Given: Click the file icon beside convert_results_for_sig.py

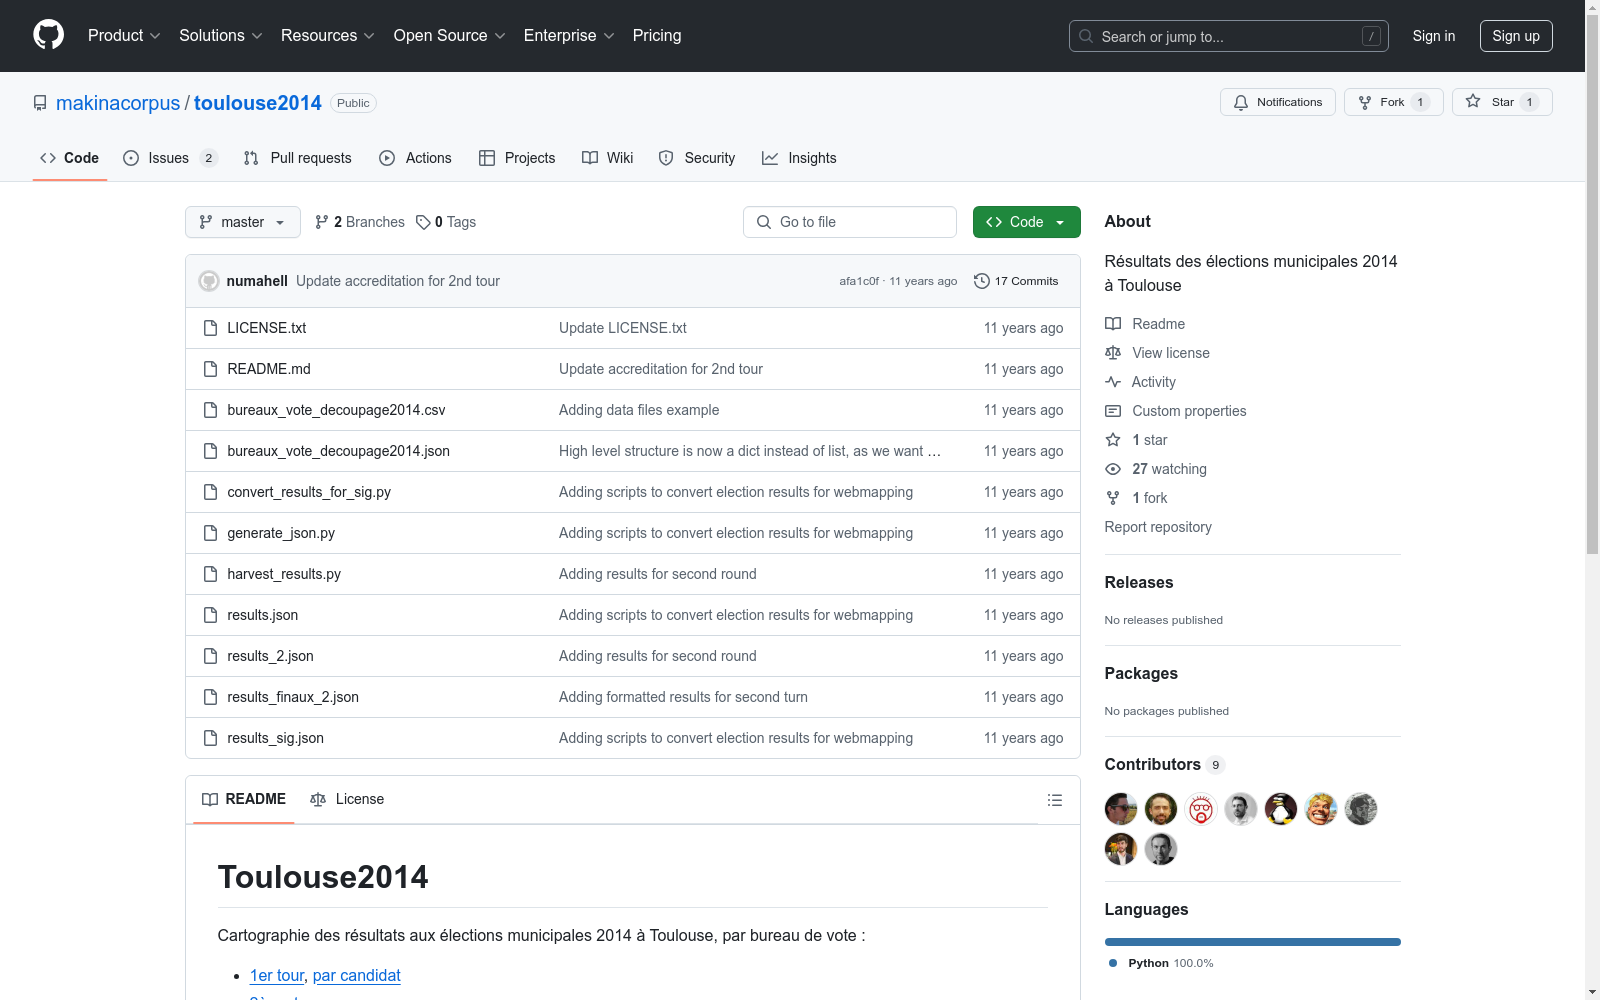Looking at the screenshot, I should pyautogui.click(x=210, y=492).
